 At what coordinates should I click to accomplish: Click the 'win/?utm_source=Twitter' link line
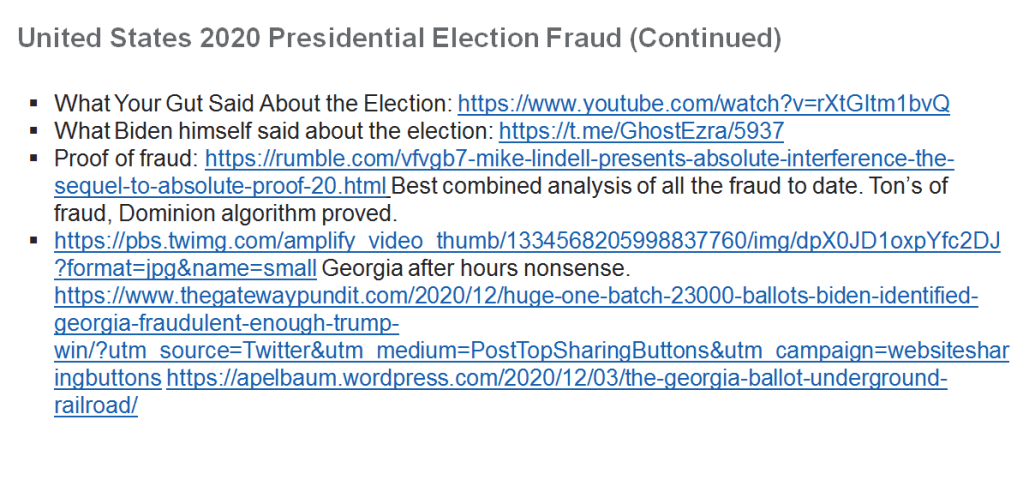point(531,351)
